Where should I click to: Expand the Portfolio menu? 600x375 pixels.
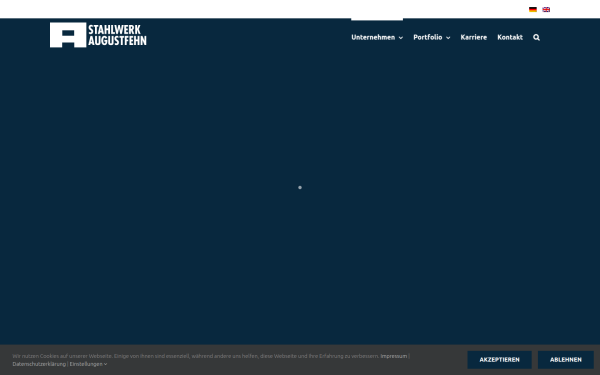432,37
